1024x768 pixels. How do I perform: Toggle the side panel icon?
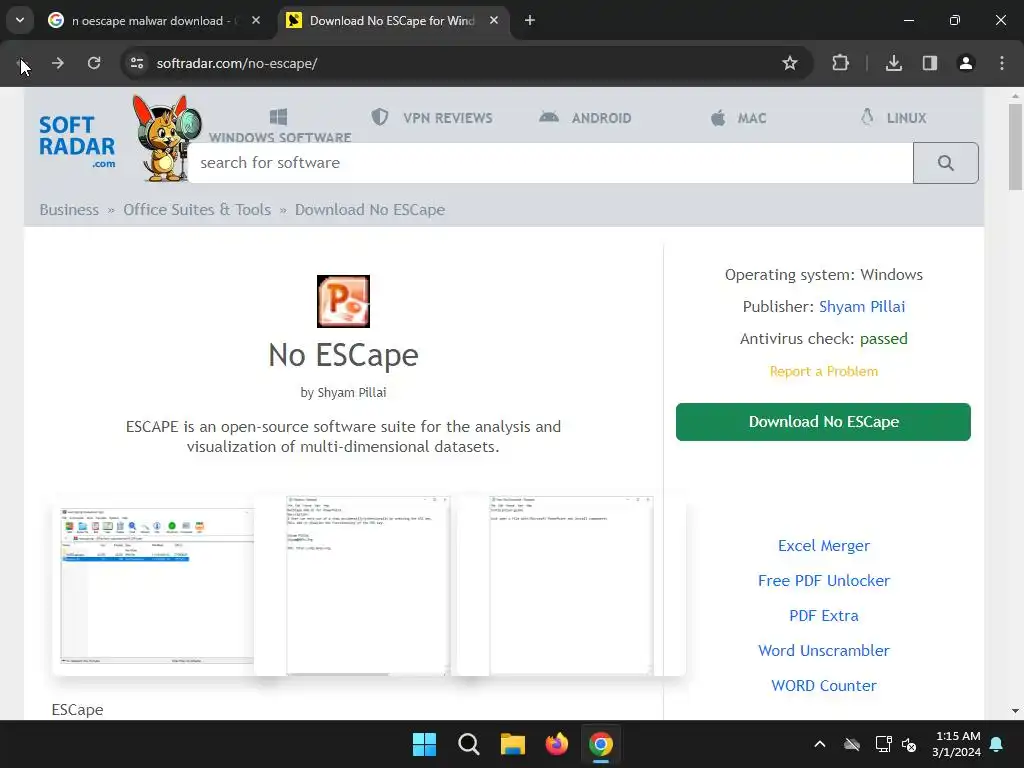coord(930,63)
